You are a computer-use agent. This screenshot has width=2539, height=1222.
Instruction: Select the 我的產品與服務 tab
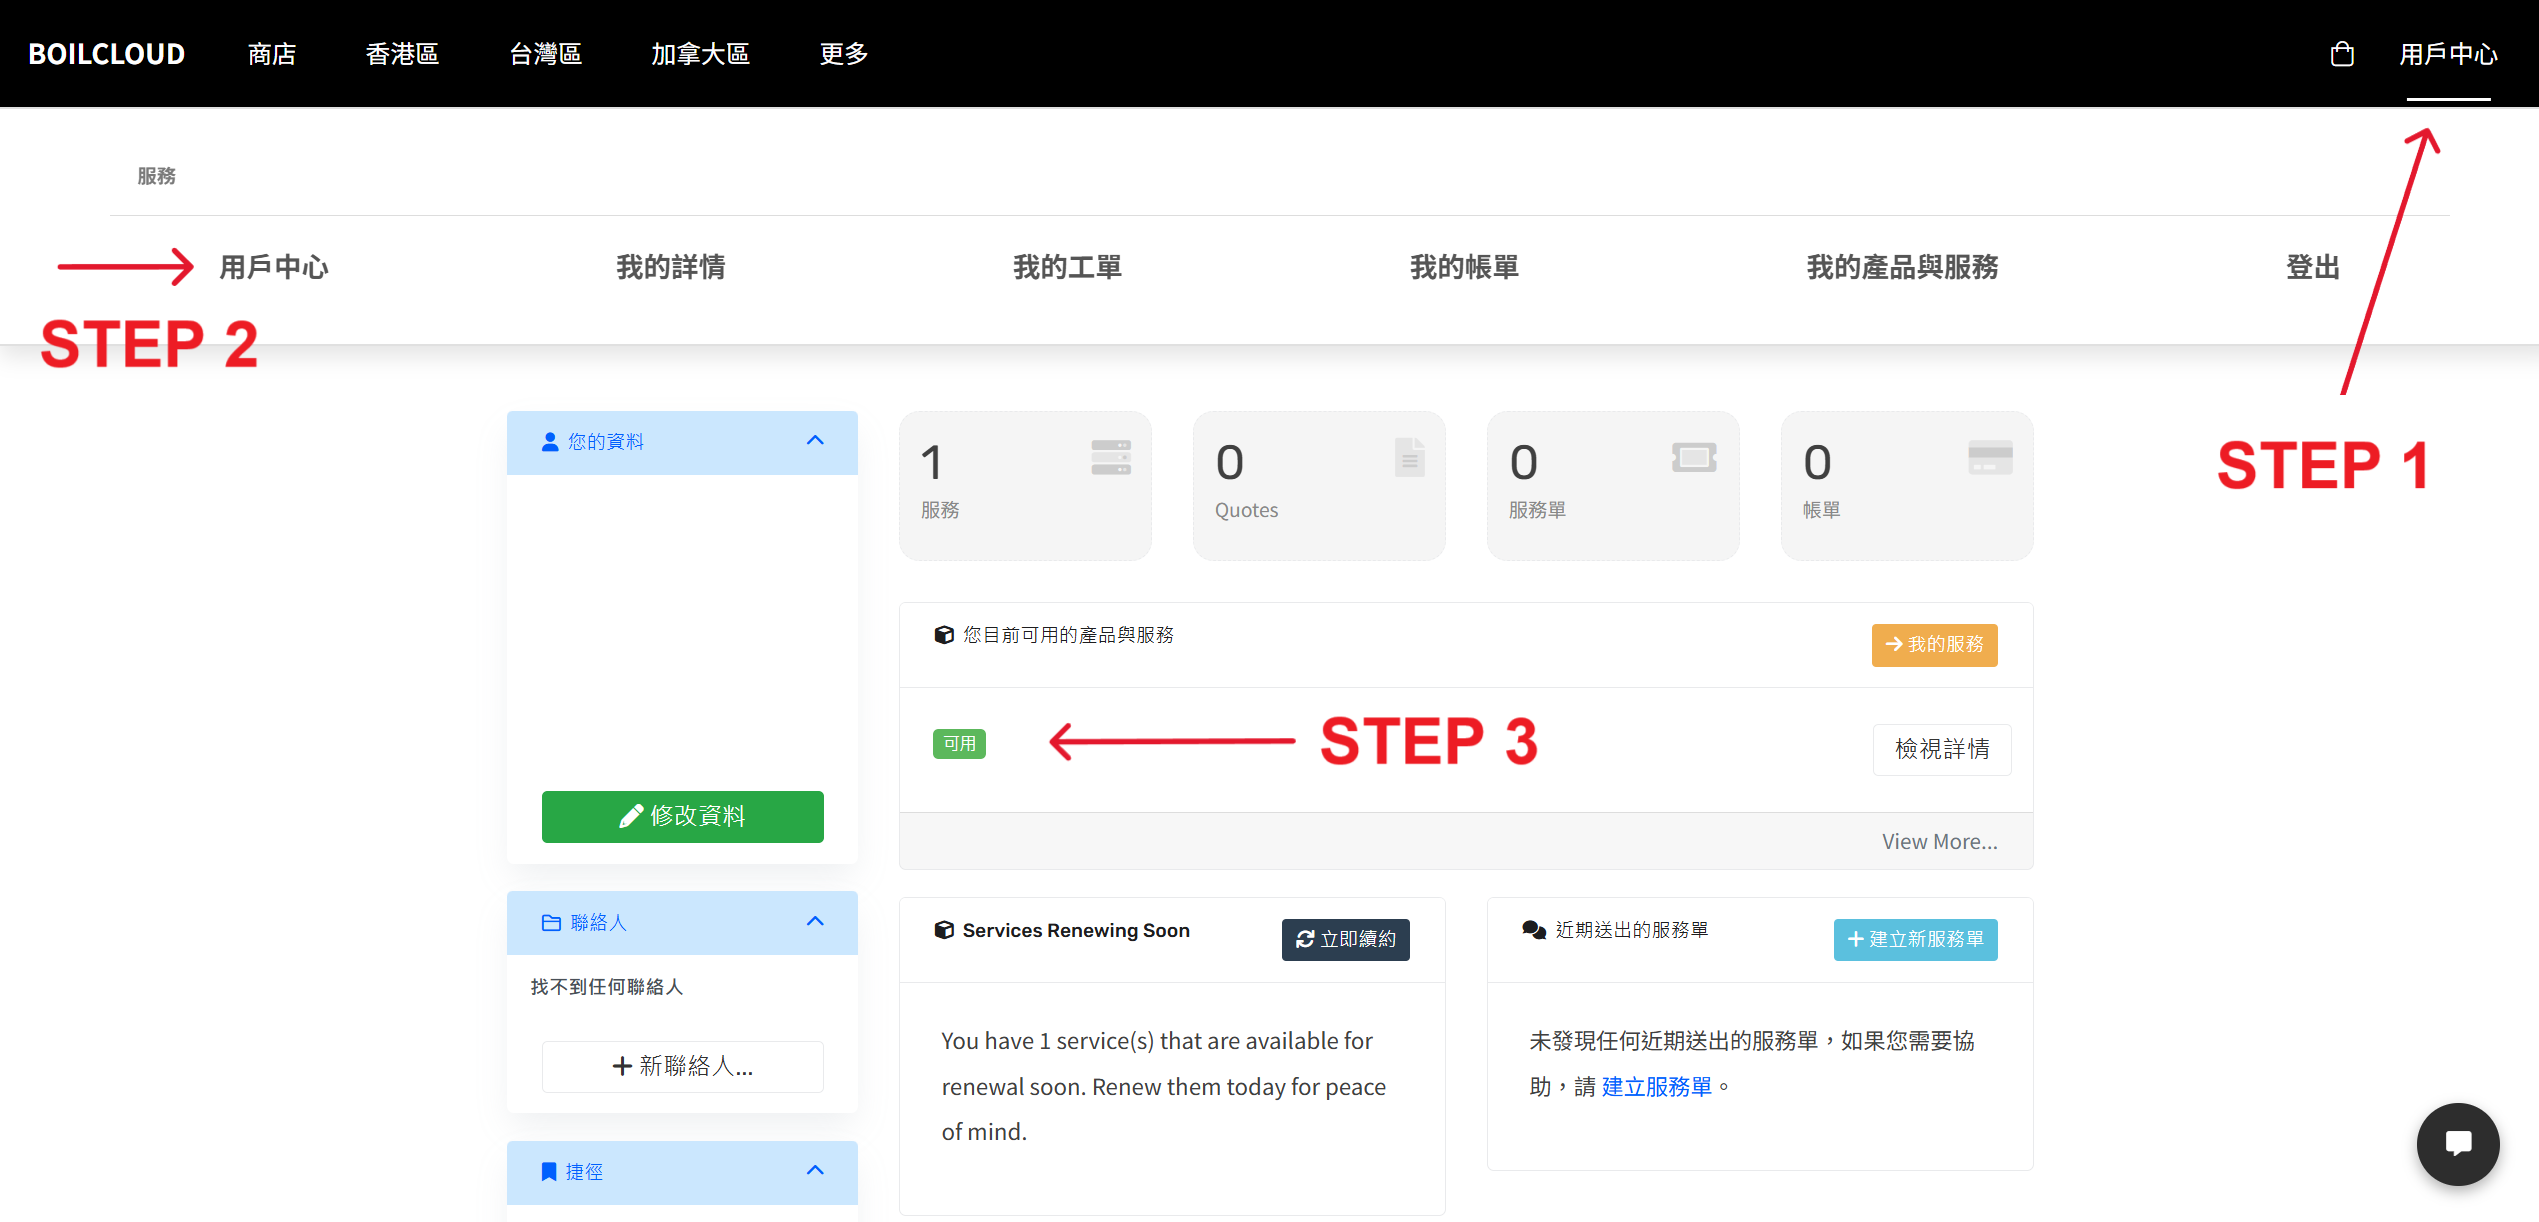tap(1902, 267)
